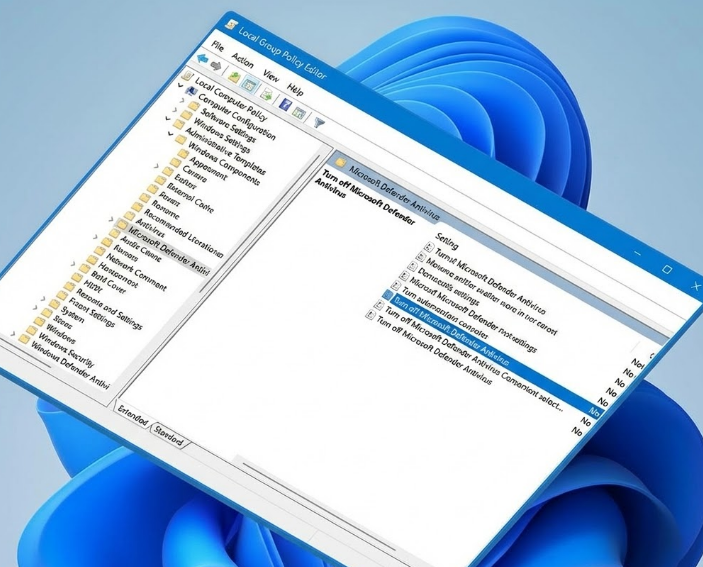Click the Show/Hide Action Pane toolbar icon

pyautogui.click(x=299, y=112)
